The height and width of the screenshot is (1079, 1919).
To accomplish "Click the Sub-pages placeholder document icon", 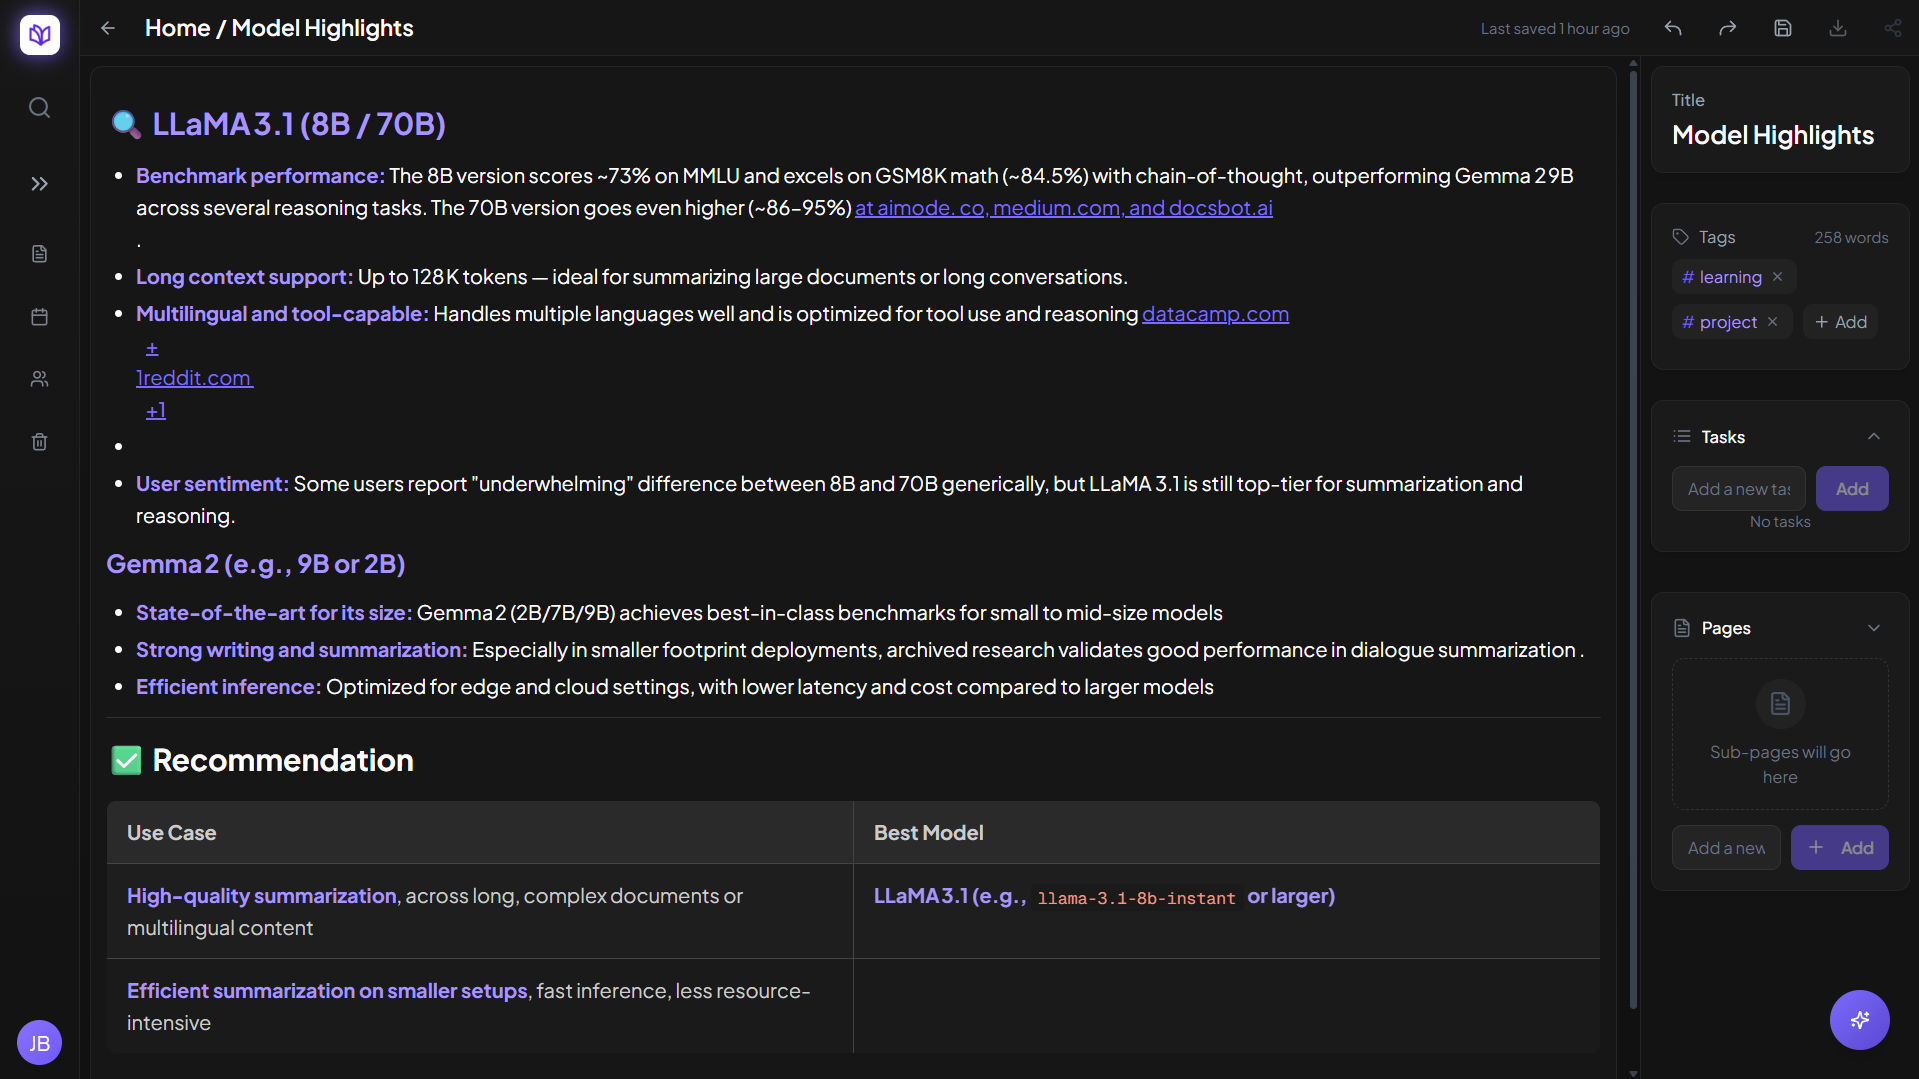I will tap(1780, 704).
